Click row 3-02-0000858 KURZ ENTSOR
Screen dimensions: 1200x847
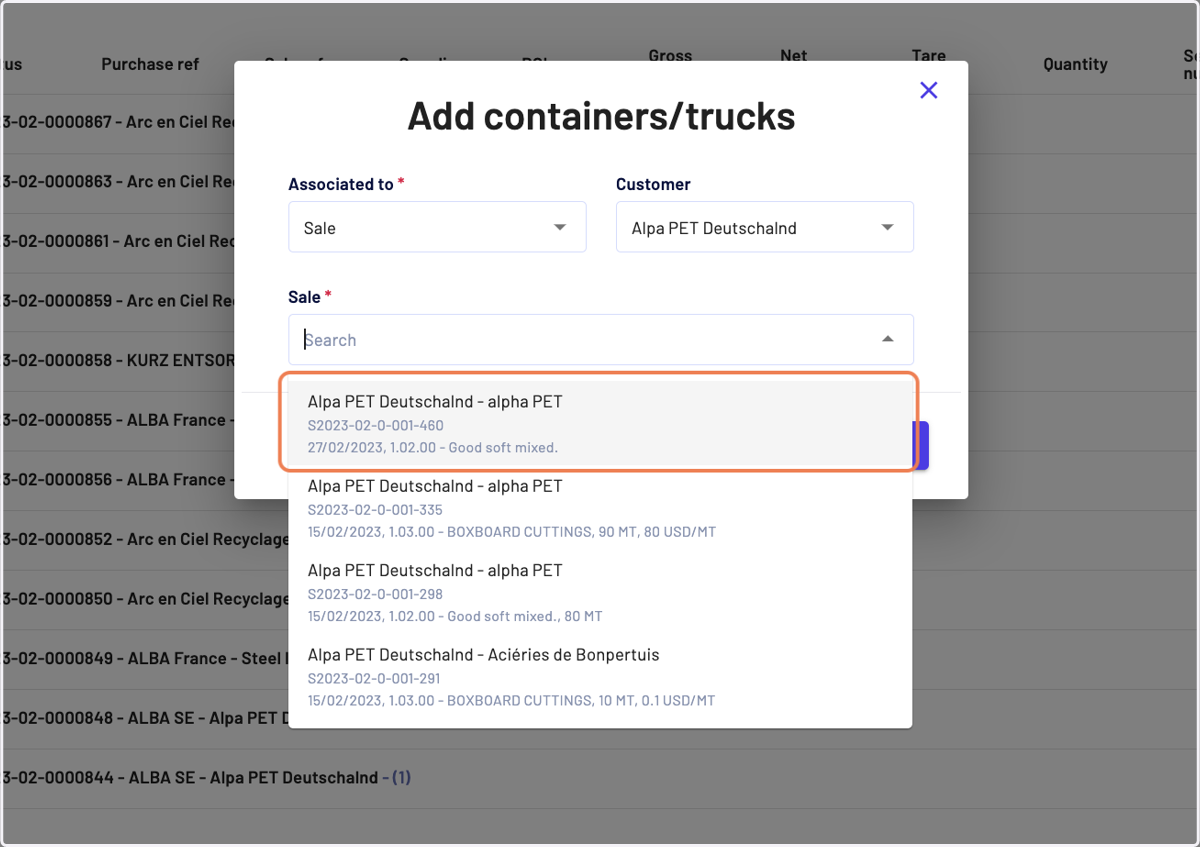pyautogui.click(x=119, y=361)
